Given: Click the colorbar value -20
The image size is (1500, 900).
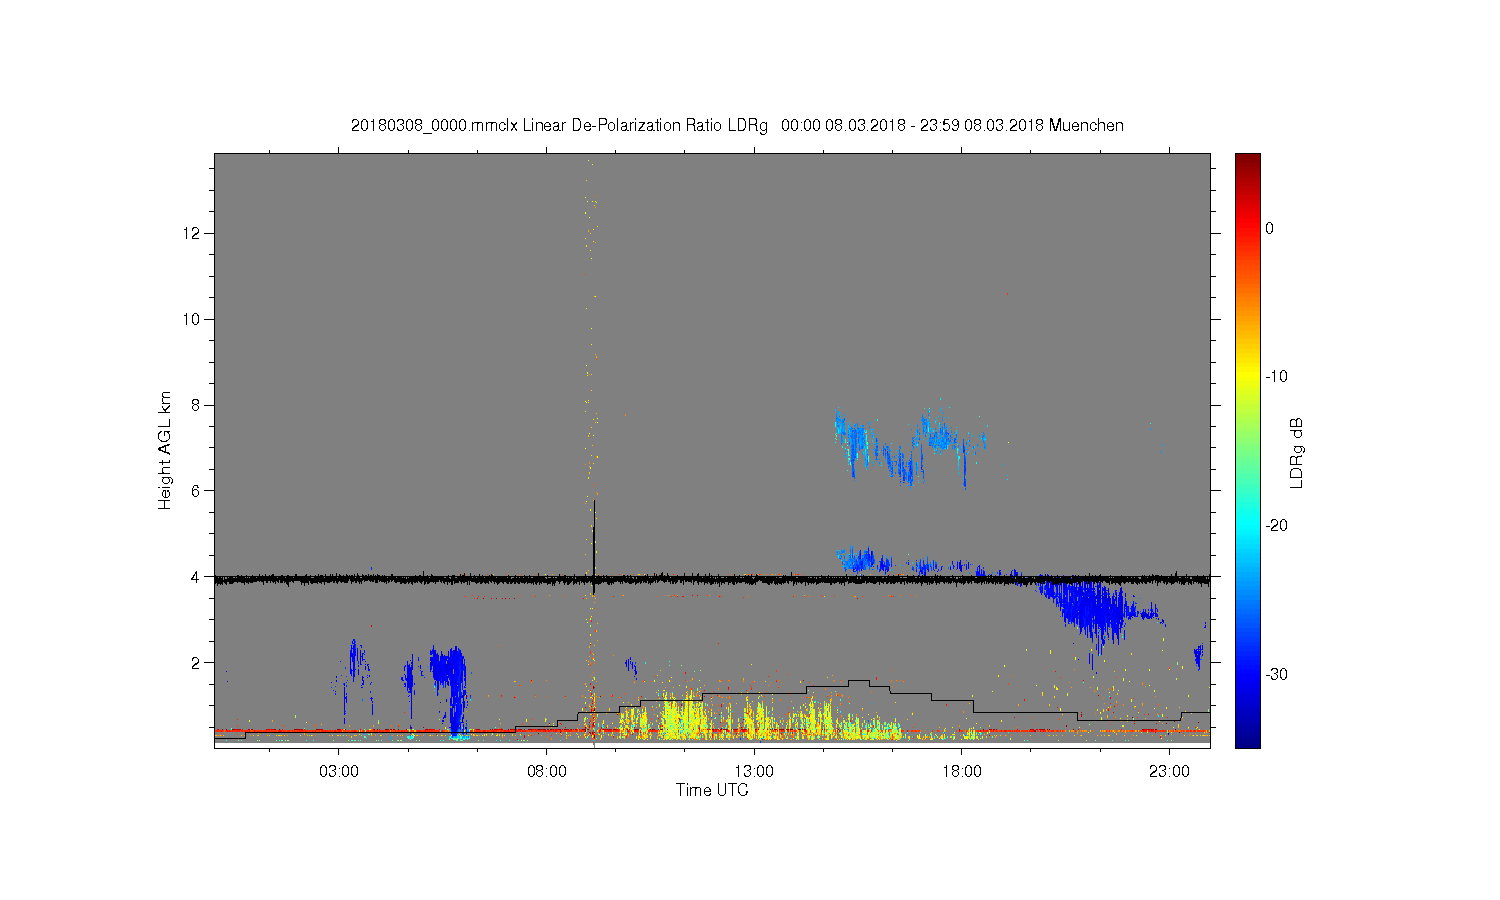Looking at the screenshot, I should point(1276,526).
